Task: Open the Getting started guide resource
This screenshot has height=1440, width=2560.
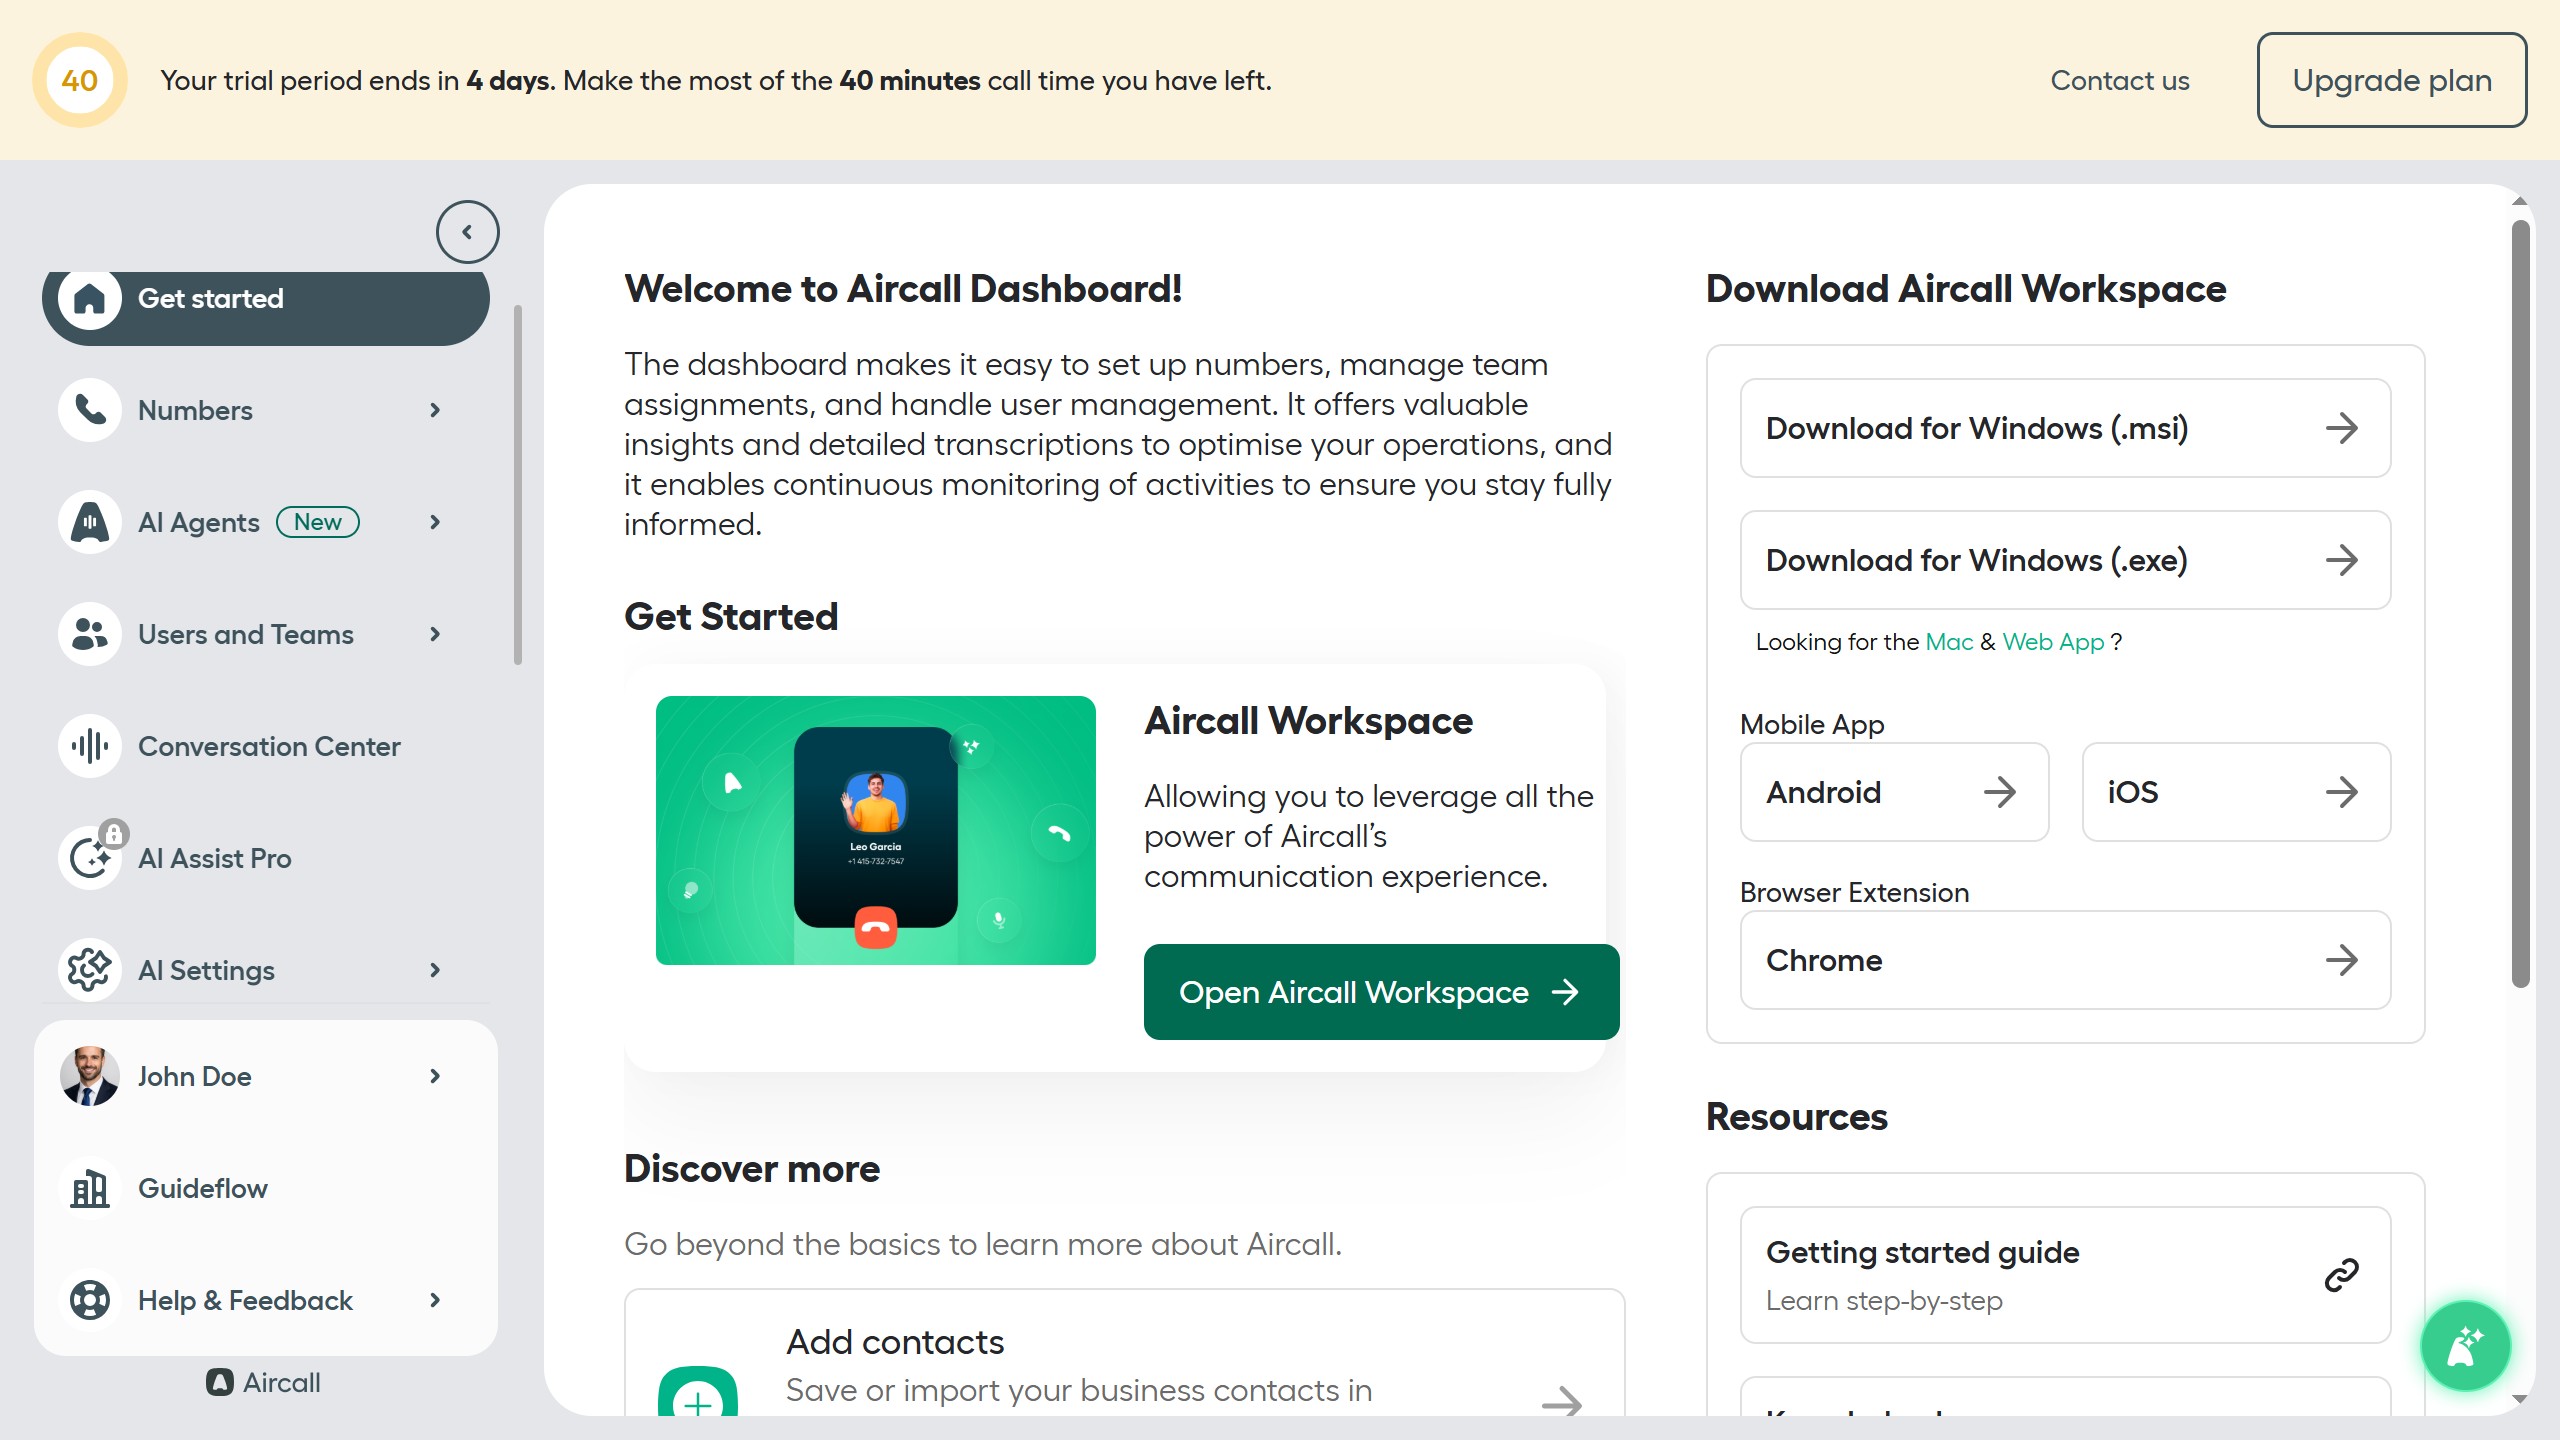Action: click(x=2065, y=1275)
